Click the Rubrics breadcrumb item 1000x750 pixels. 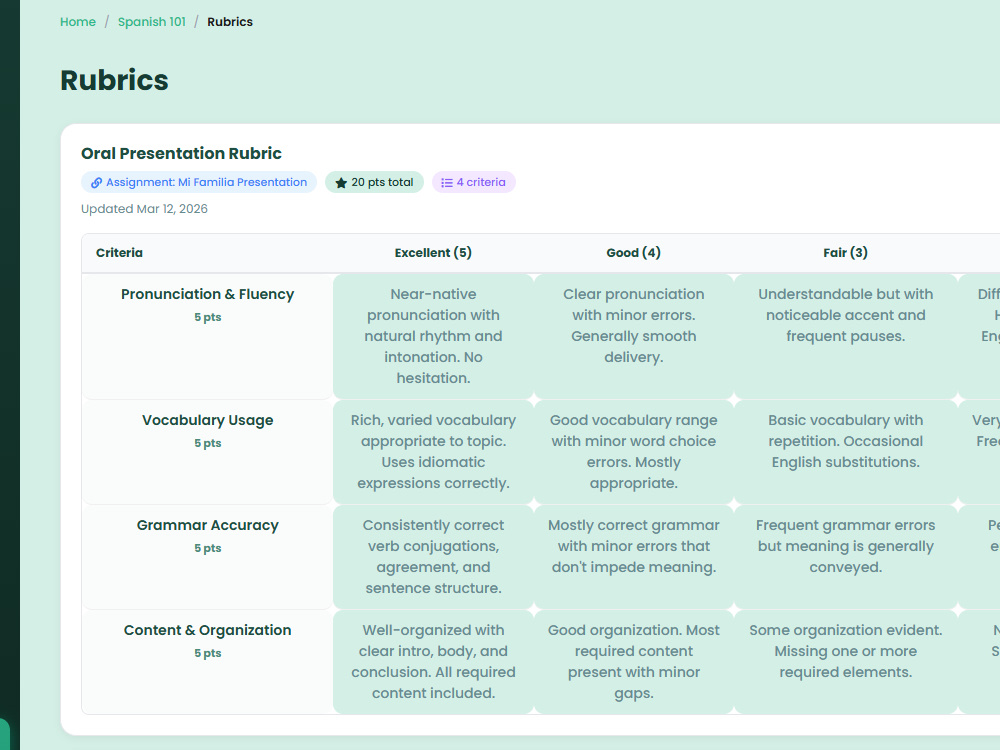[x=230, y=22]
